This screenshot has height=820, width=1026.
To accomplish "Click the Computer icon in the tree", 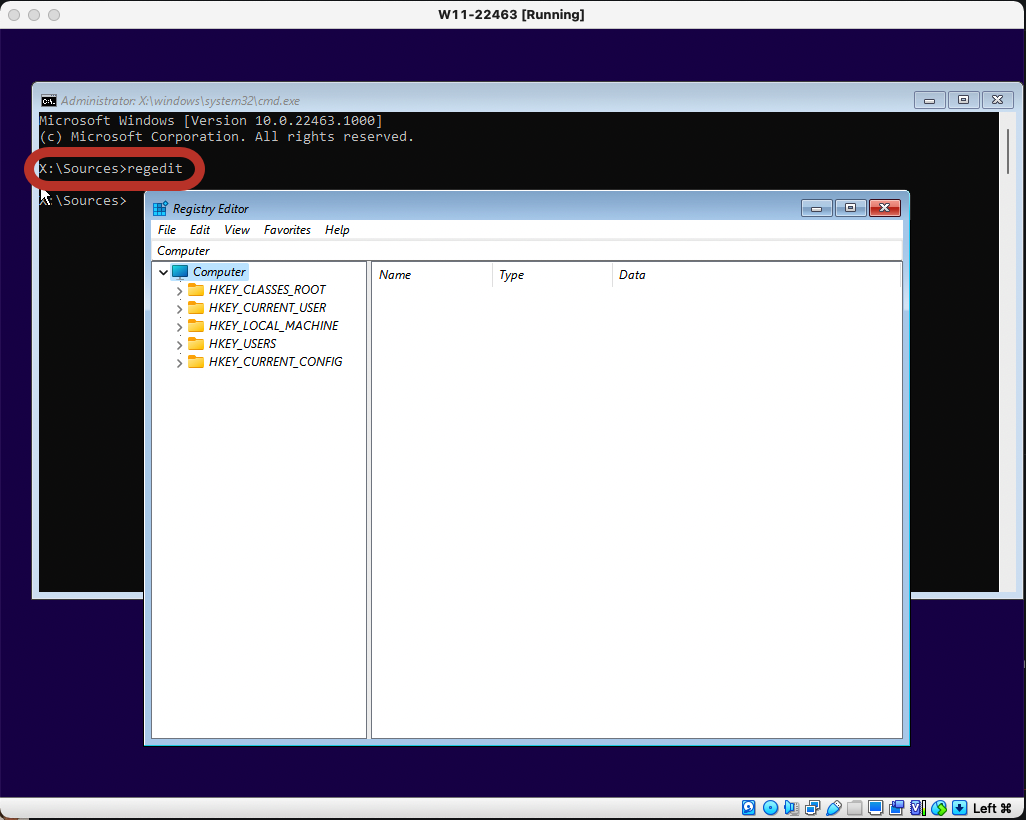I will coord(180,272).
